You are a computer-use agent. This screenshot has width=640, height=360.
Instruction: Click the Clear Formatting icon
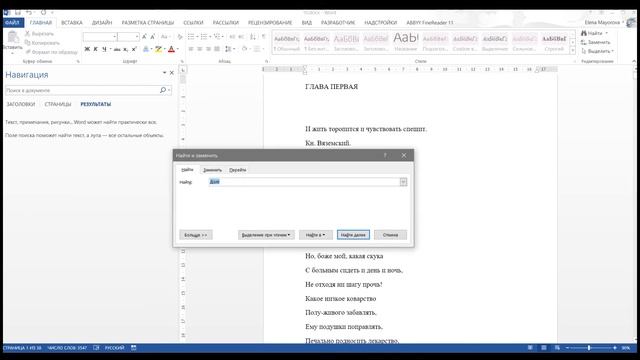(x=180, y=37)
